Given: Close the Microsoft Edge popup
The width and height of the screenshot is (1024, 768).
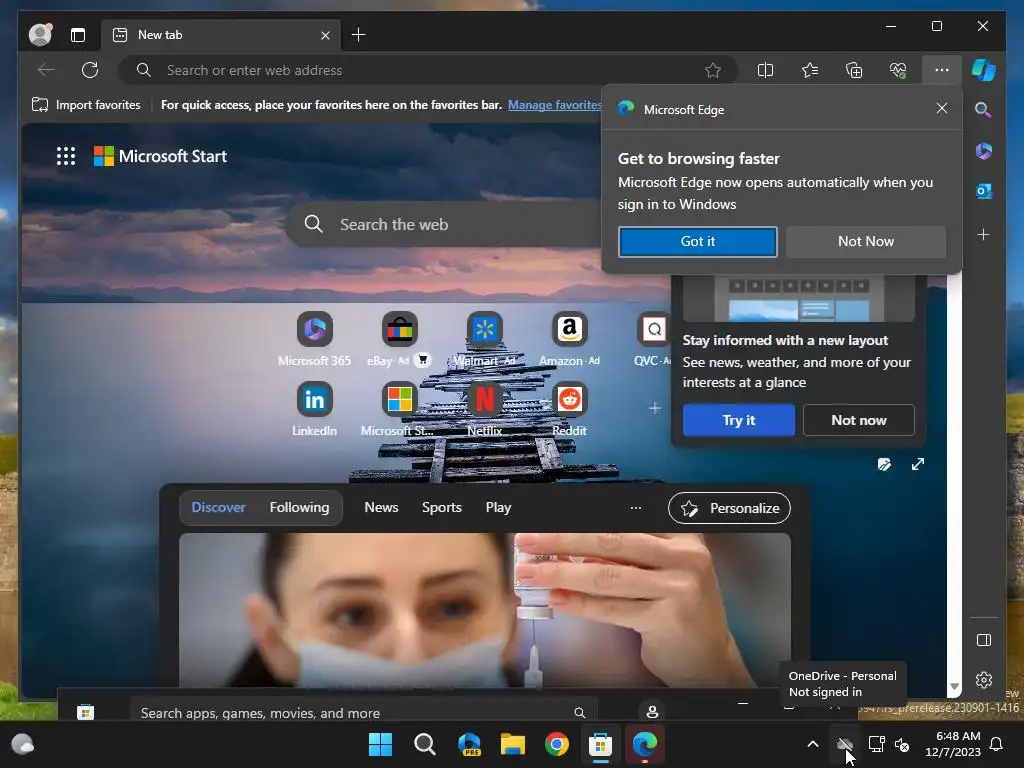Looking at the screenshot, I should (x=941, y=108).
